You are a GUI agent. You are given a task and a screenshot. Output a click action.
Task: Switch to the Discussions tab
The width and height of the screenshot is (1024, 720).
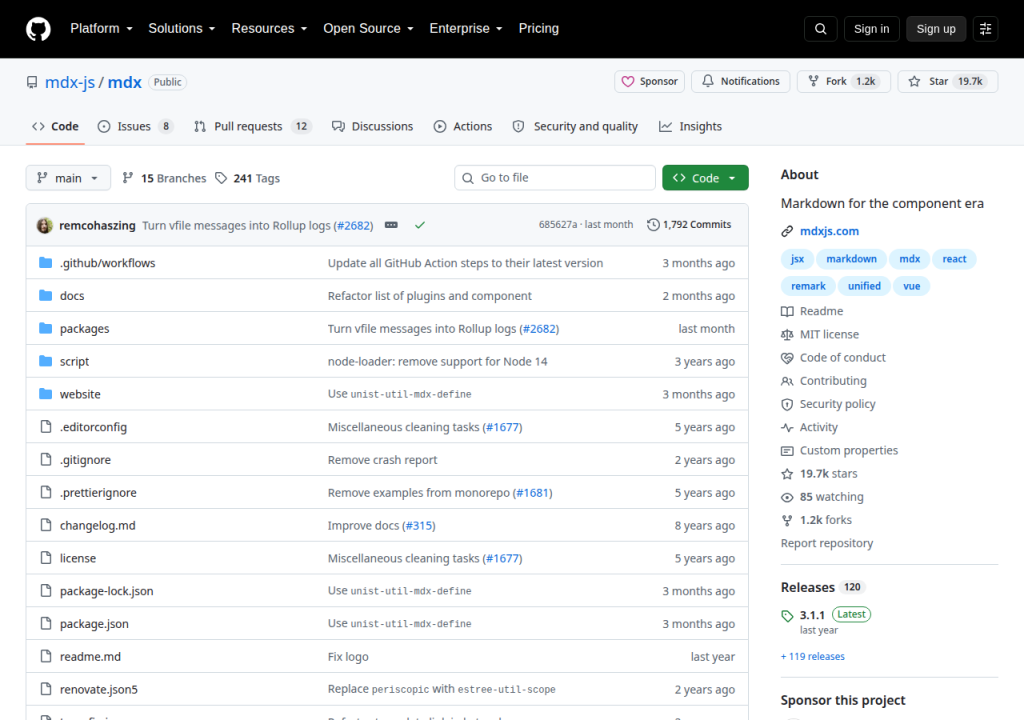pos(372,126)
